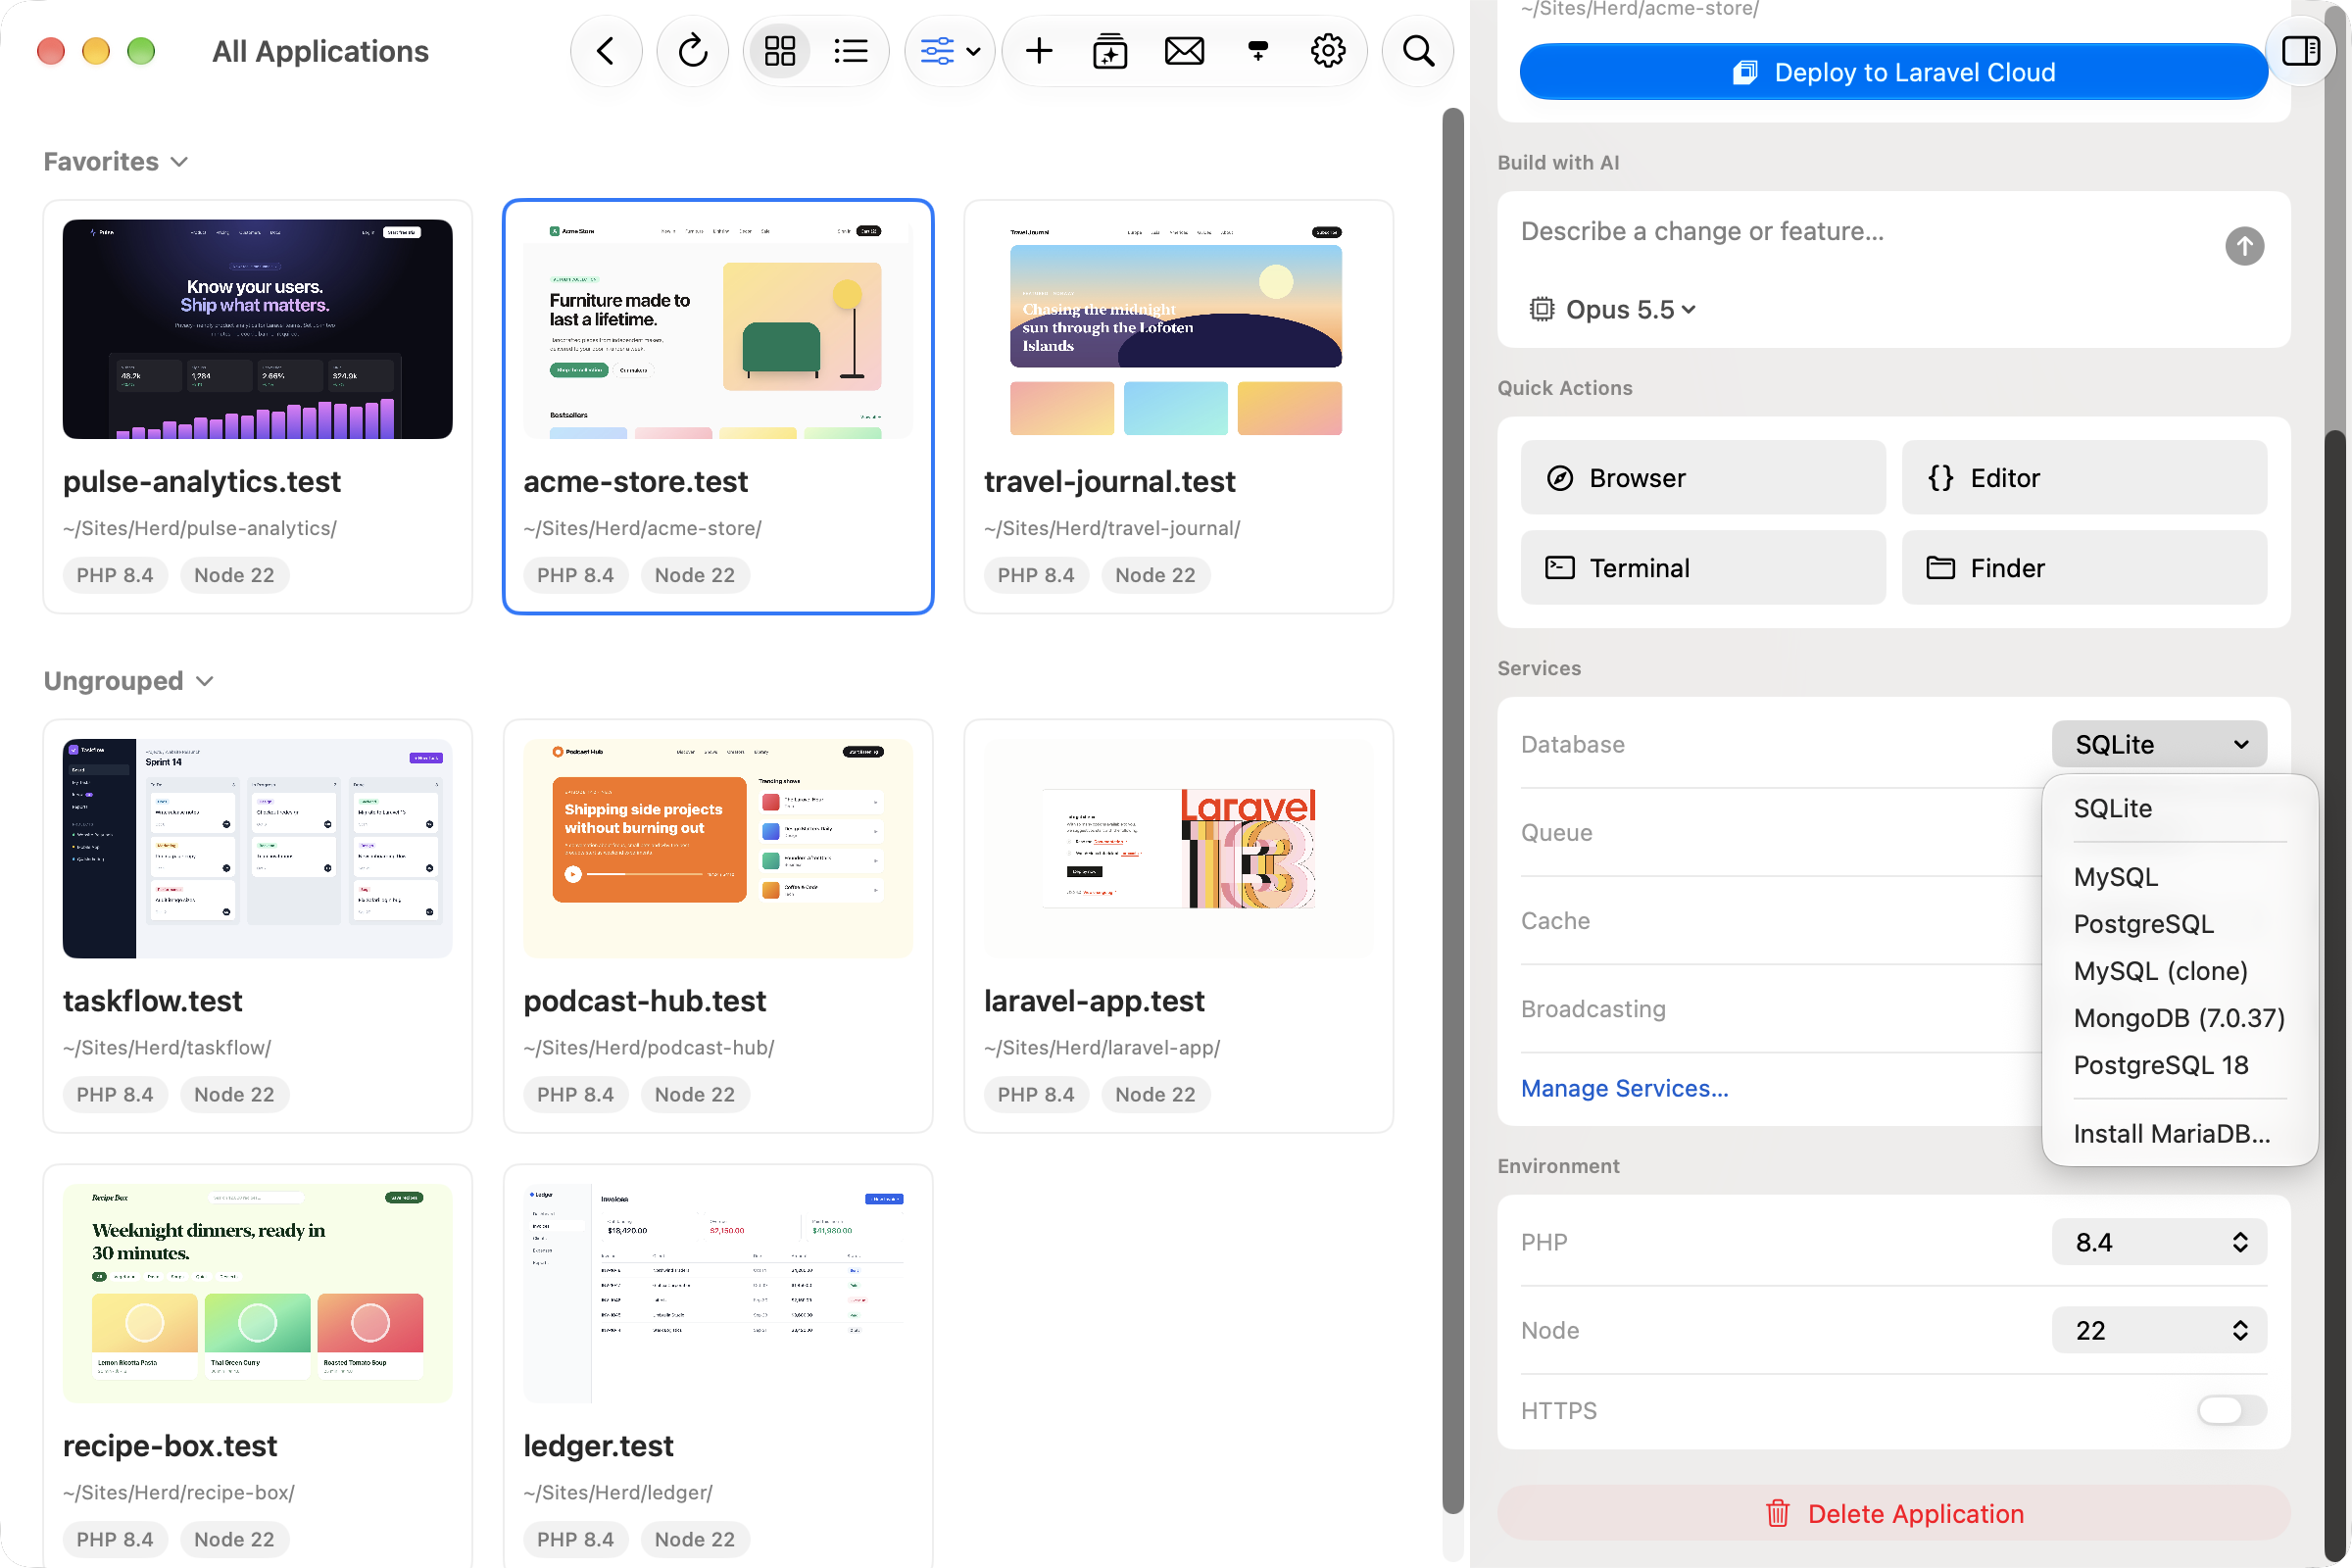Select SQLite in database menu
The width and height of the screenshot is (2352, 1568).
tap(2112, 808)
